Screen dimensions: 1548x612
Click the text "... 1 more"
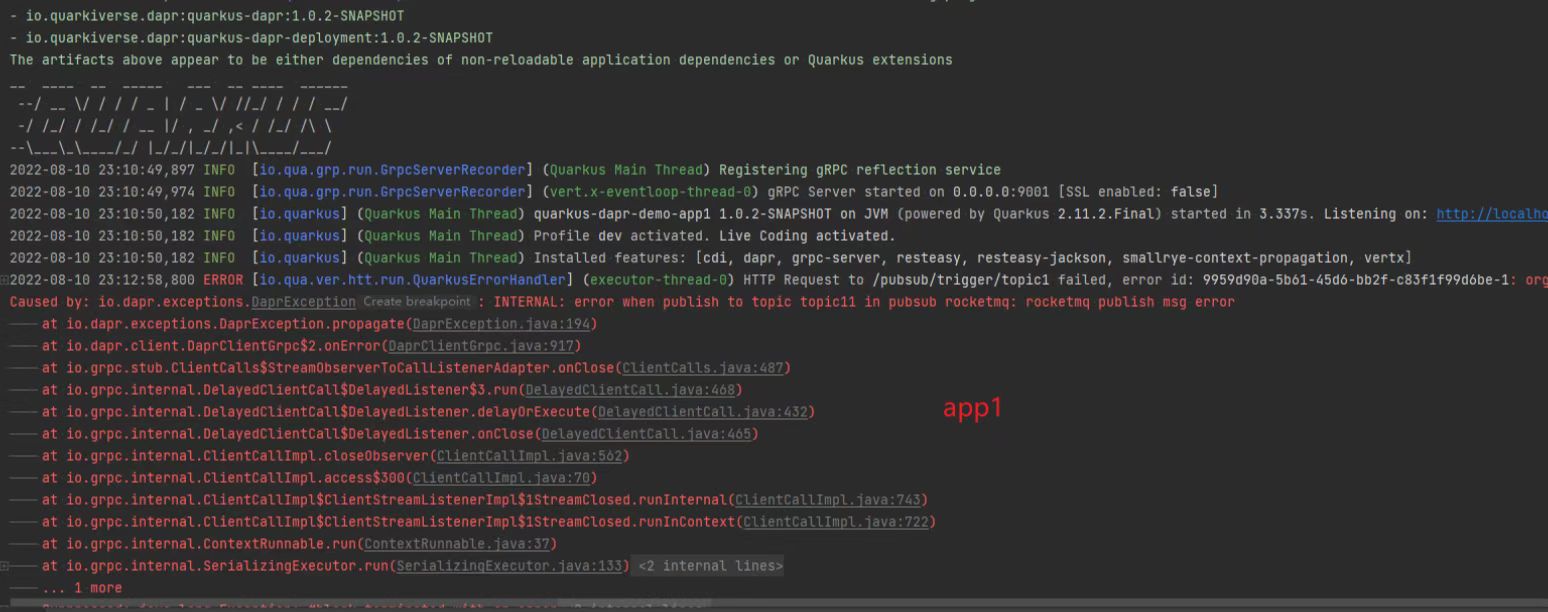pyautogui.click(x=82, y=588)
